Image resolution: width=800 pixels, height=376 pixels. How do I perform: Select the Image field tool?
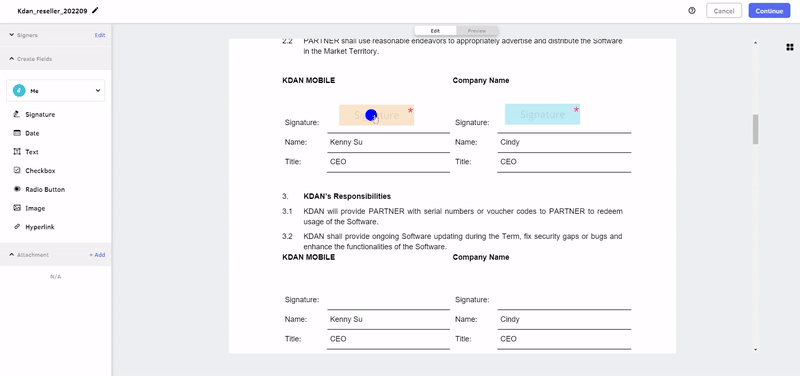(29, 208)
